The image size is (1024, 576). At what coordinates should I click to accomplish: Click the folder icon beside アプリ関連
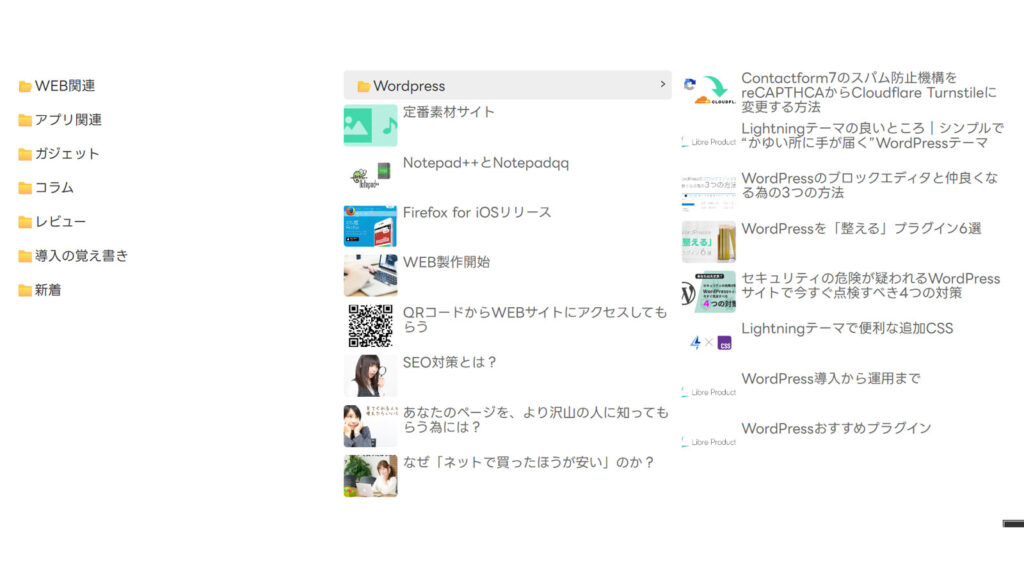(x=25, y=120)
